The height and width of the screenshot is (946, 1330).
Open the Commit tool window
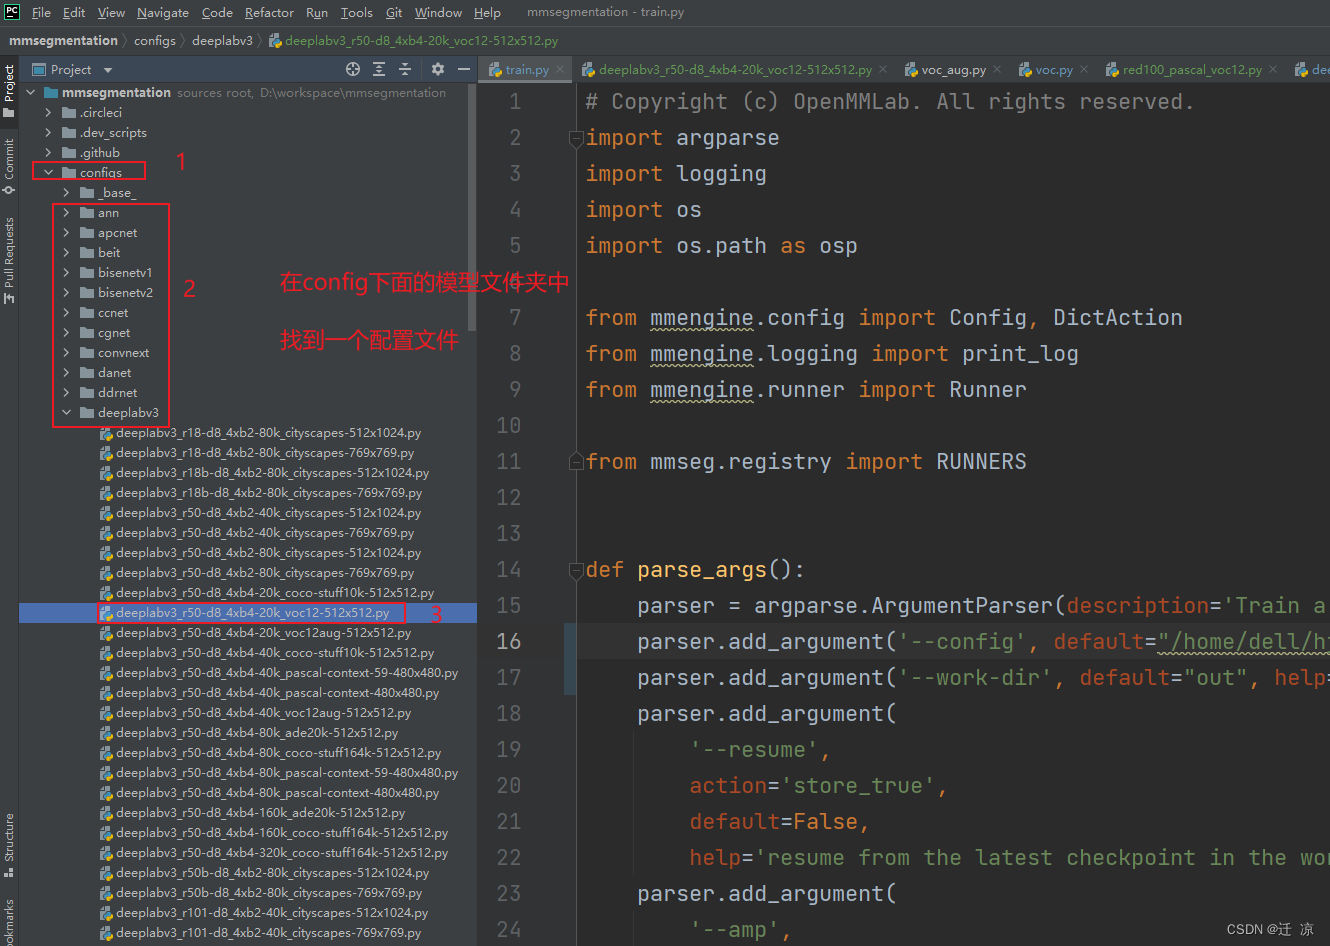pyautogui.click(x=9, y=165)
